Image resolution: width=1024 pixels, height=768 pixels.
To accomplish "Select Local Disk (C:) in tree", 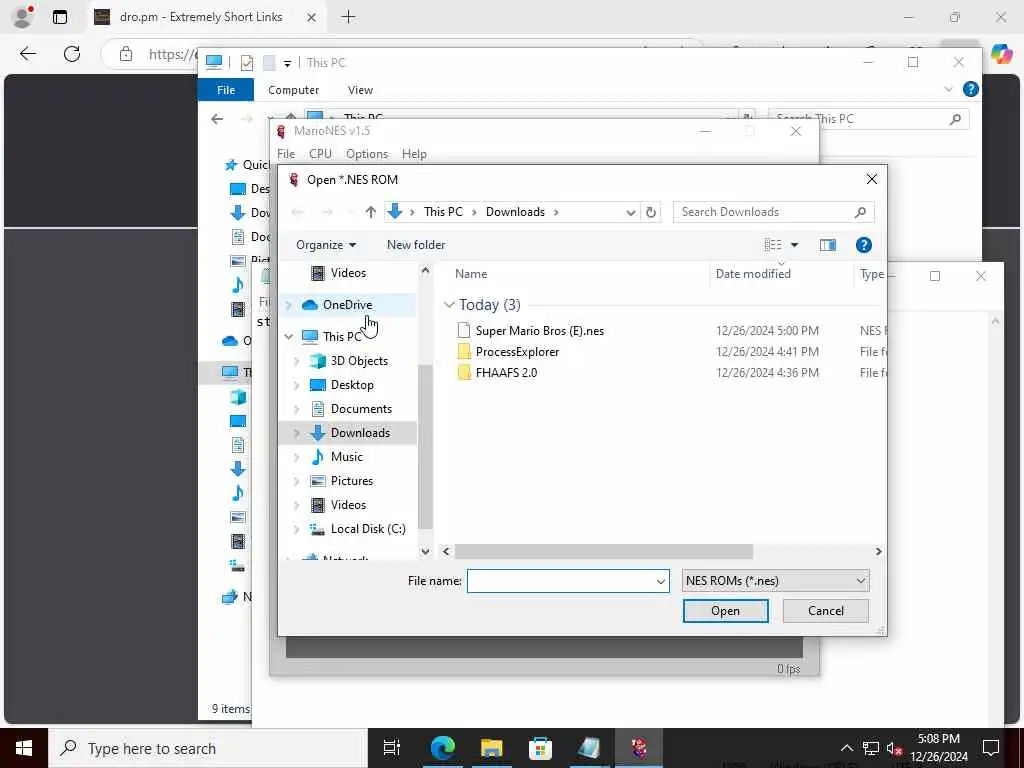I will click(368, 529).
